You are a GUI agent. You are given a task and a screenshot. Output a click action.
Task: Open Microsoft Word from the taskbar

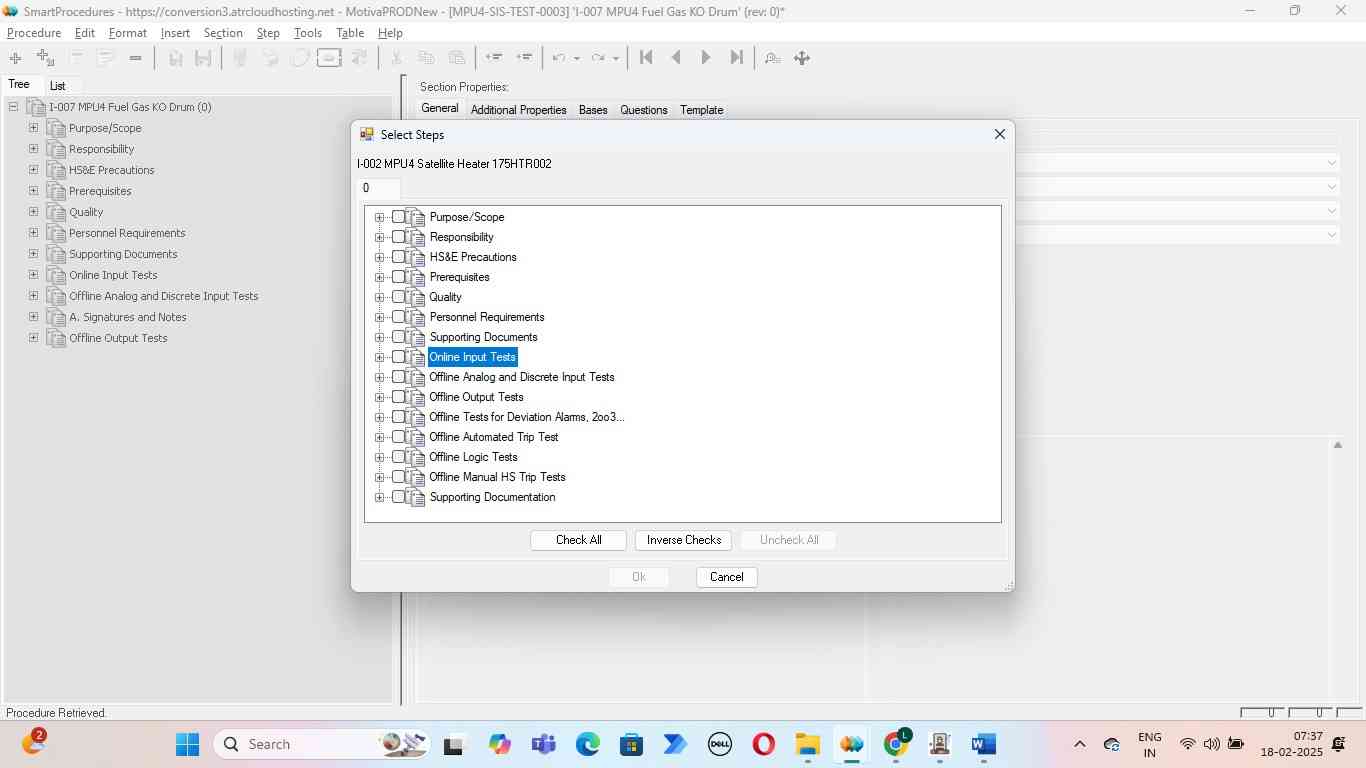983,744
